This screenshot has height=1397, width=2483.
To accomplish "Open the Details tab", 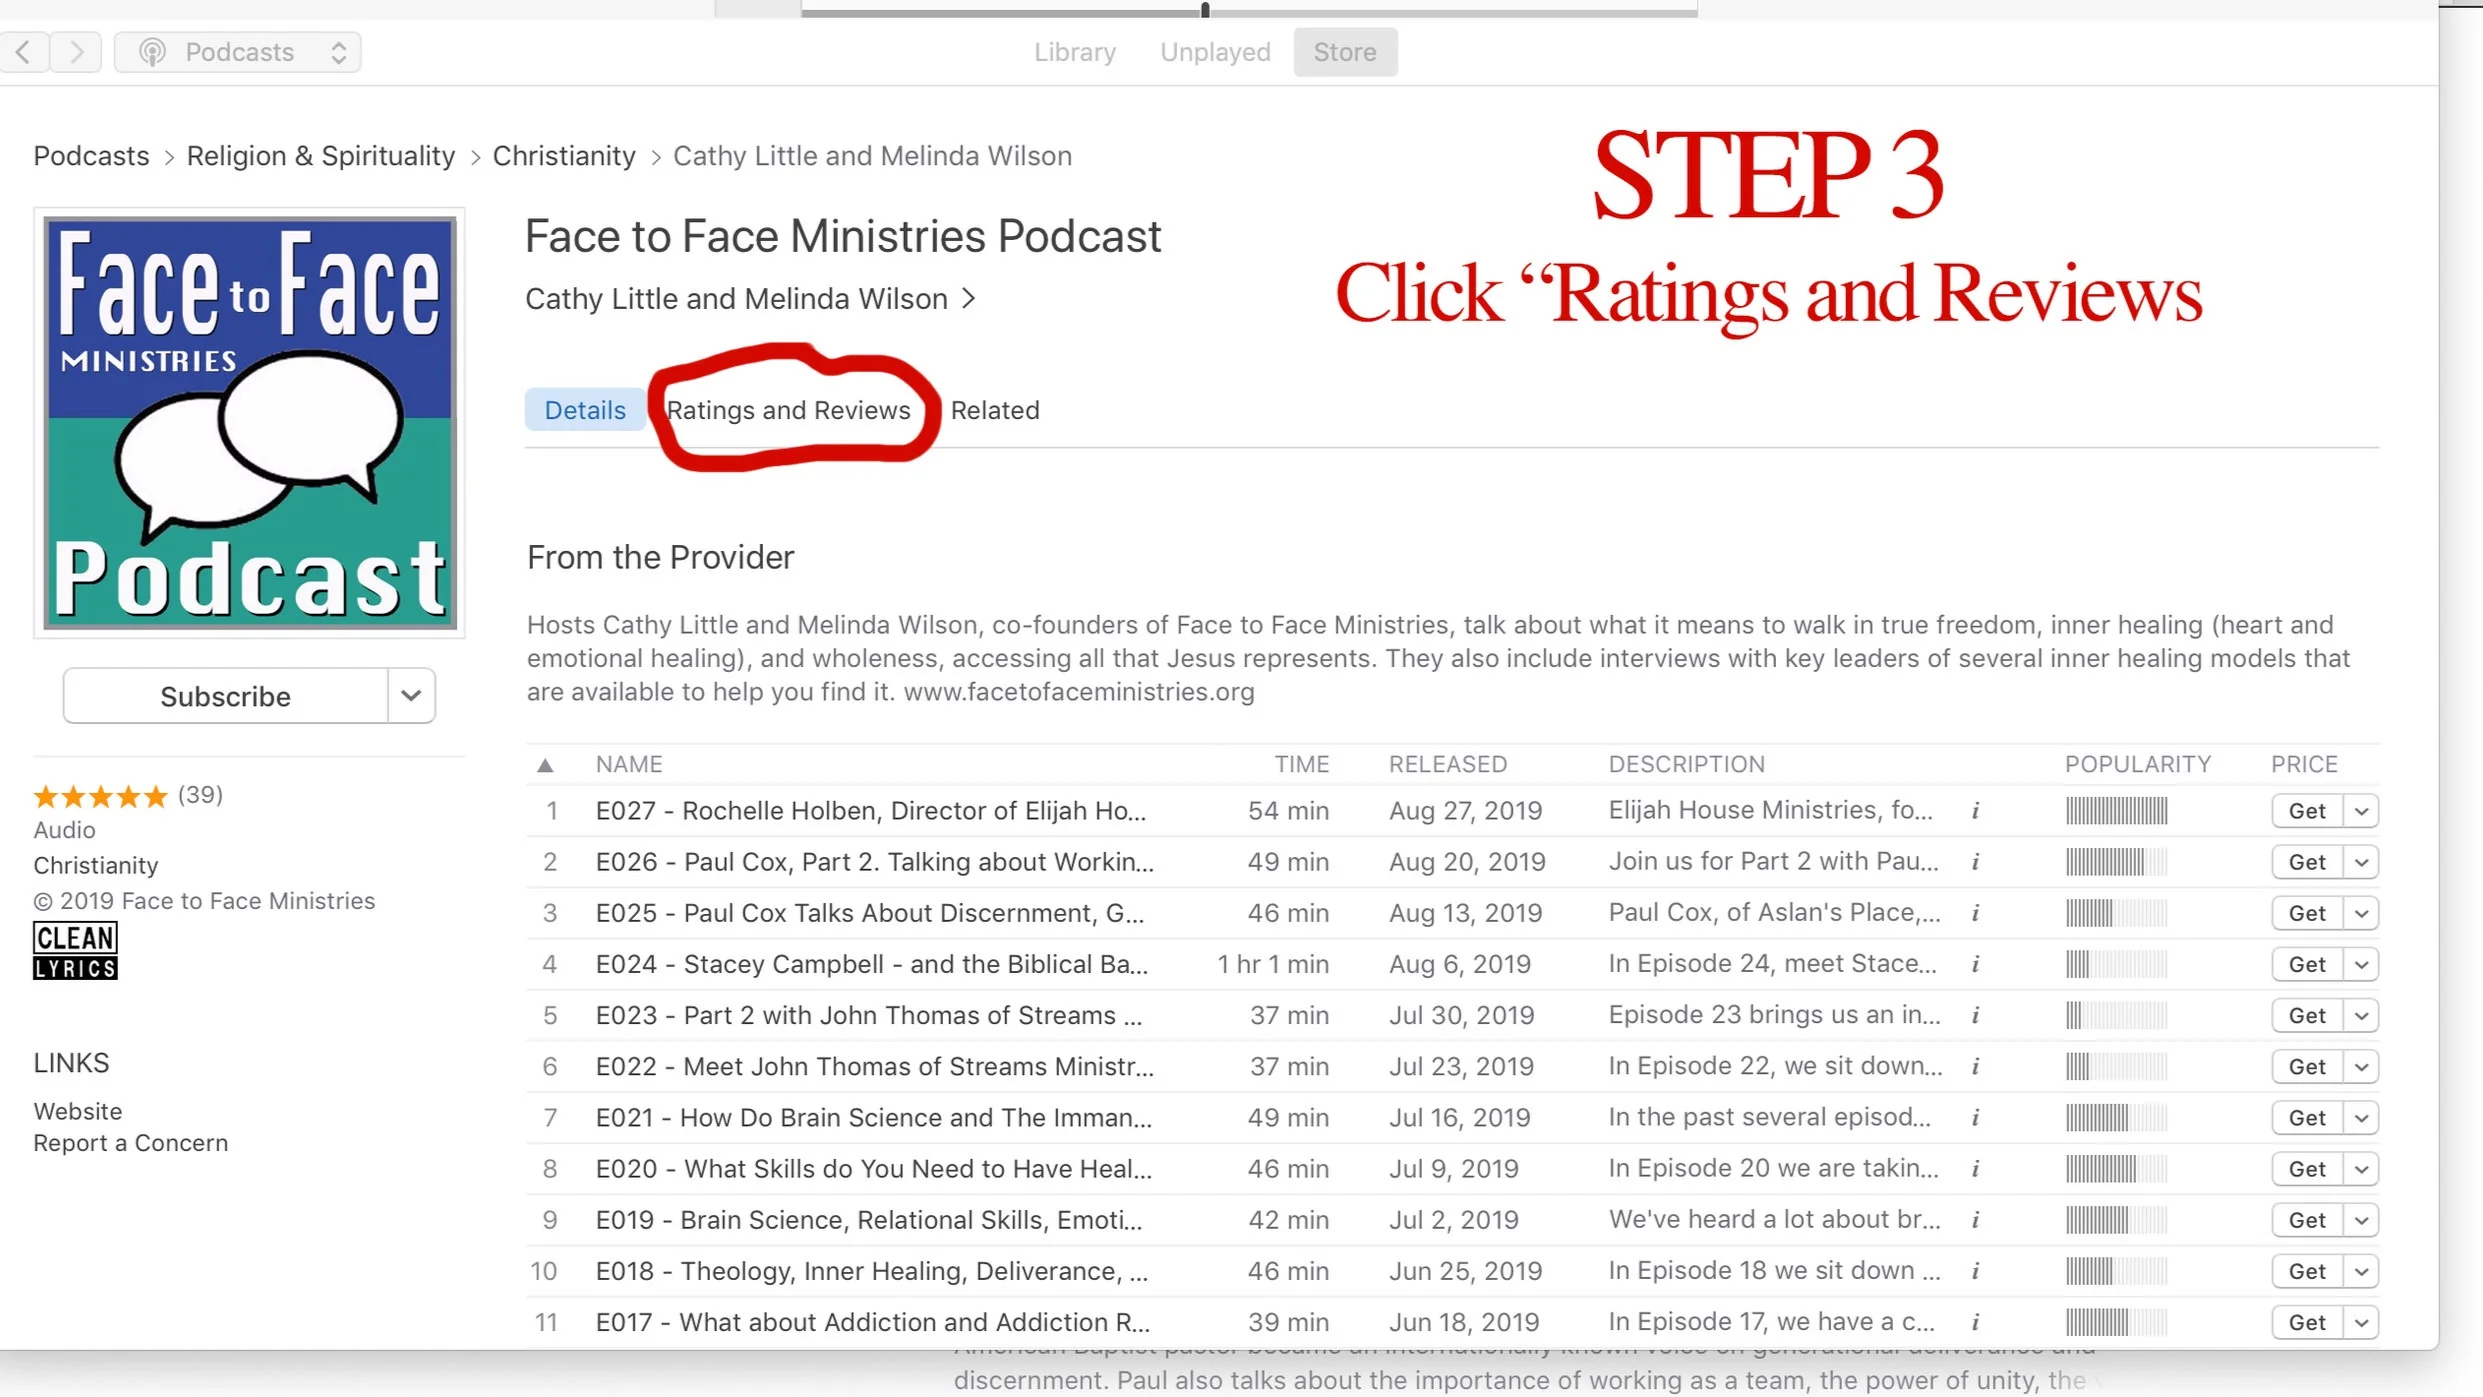I will (585, 410).
